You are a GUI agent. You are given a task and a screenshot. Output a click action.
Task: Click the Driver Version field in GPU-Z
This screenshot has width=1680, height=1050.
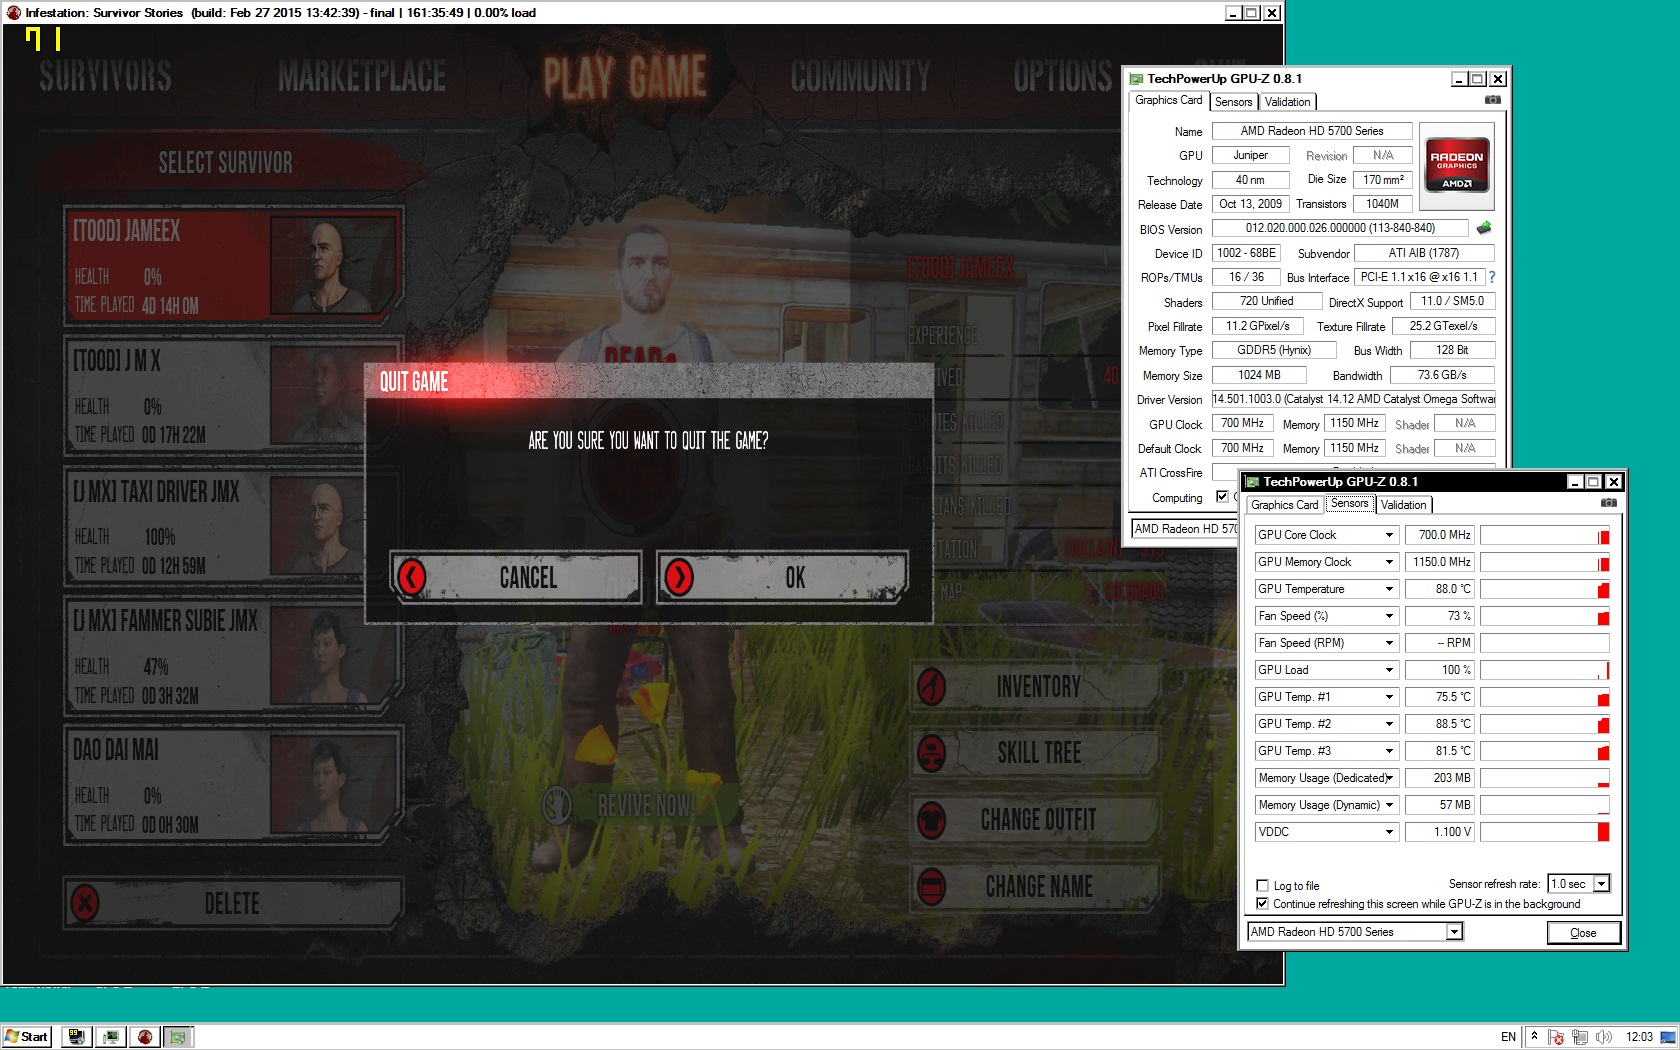[1353, 399]
